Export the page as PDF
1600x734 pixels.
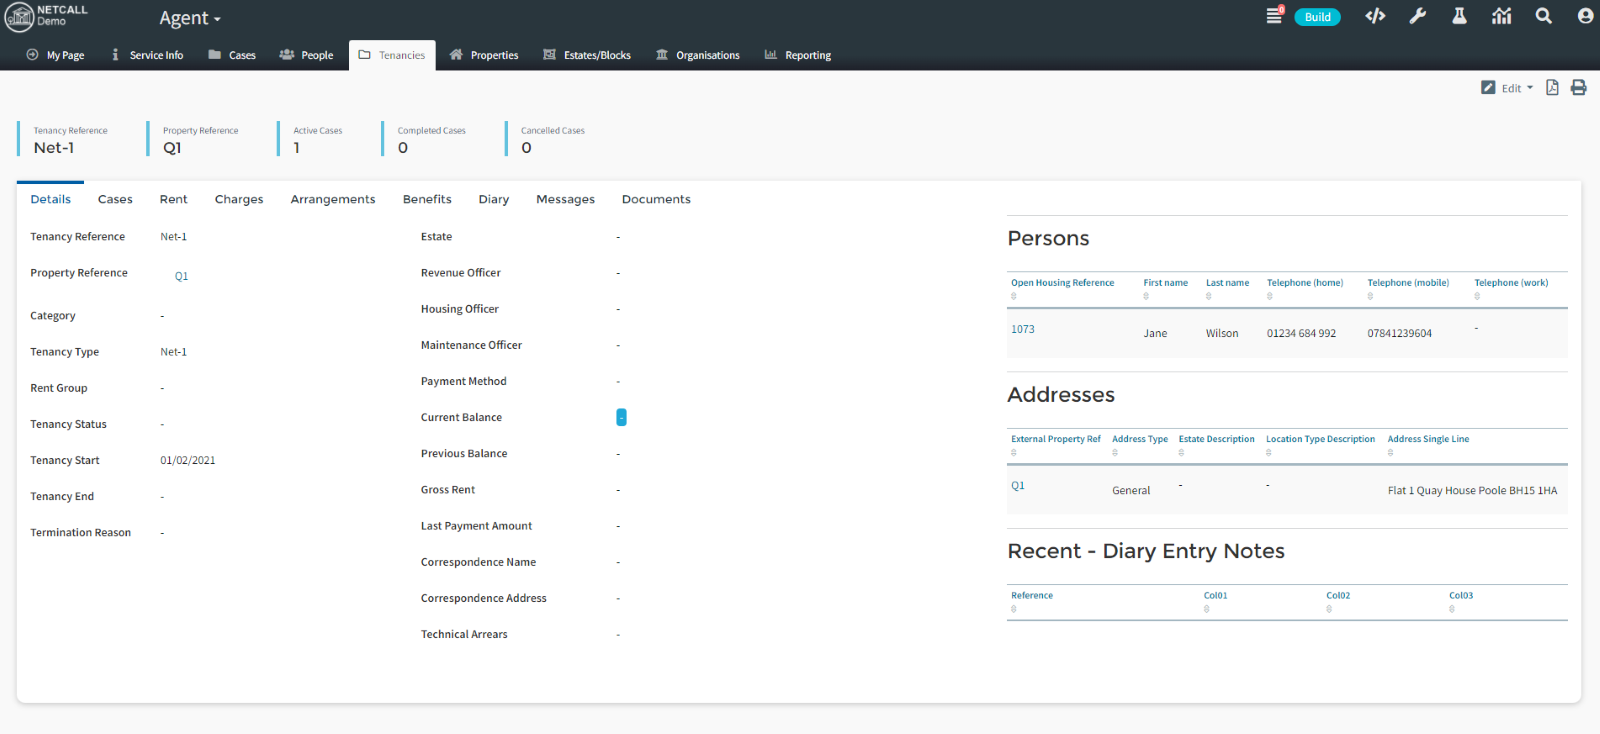(x=1552, y=88)
